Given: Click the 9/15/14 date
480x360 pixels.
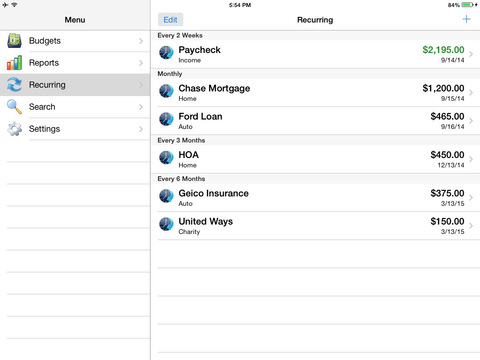Looking at the screenshot, I should click(x=452, y=98).
